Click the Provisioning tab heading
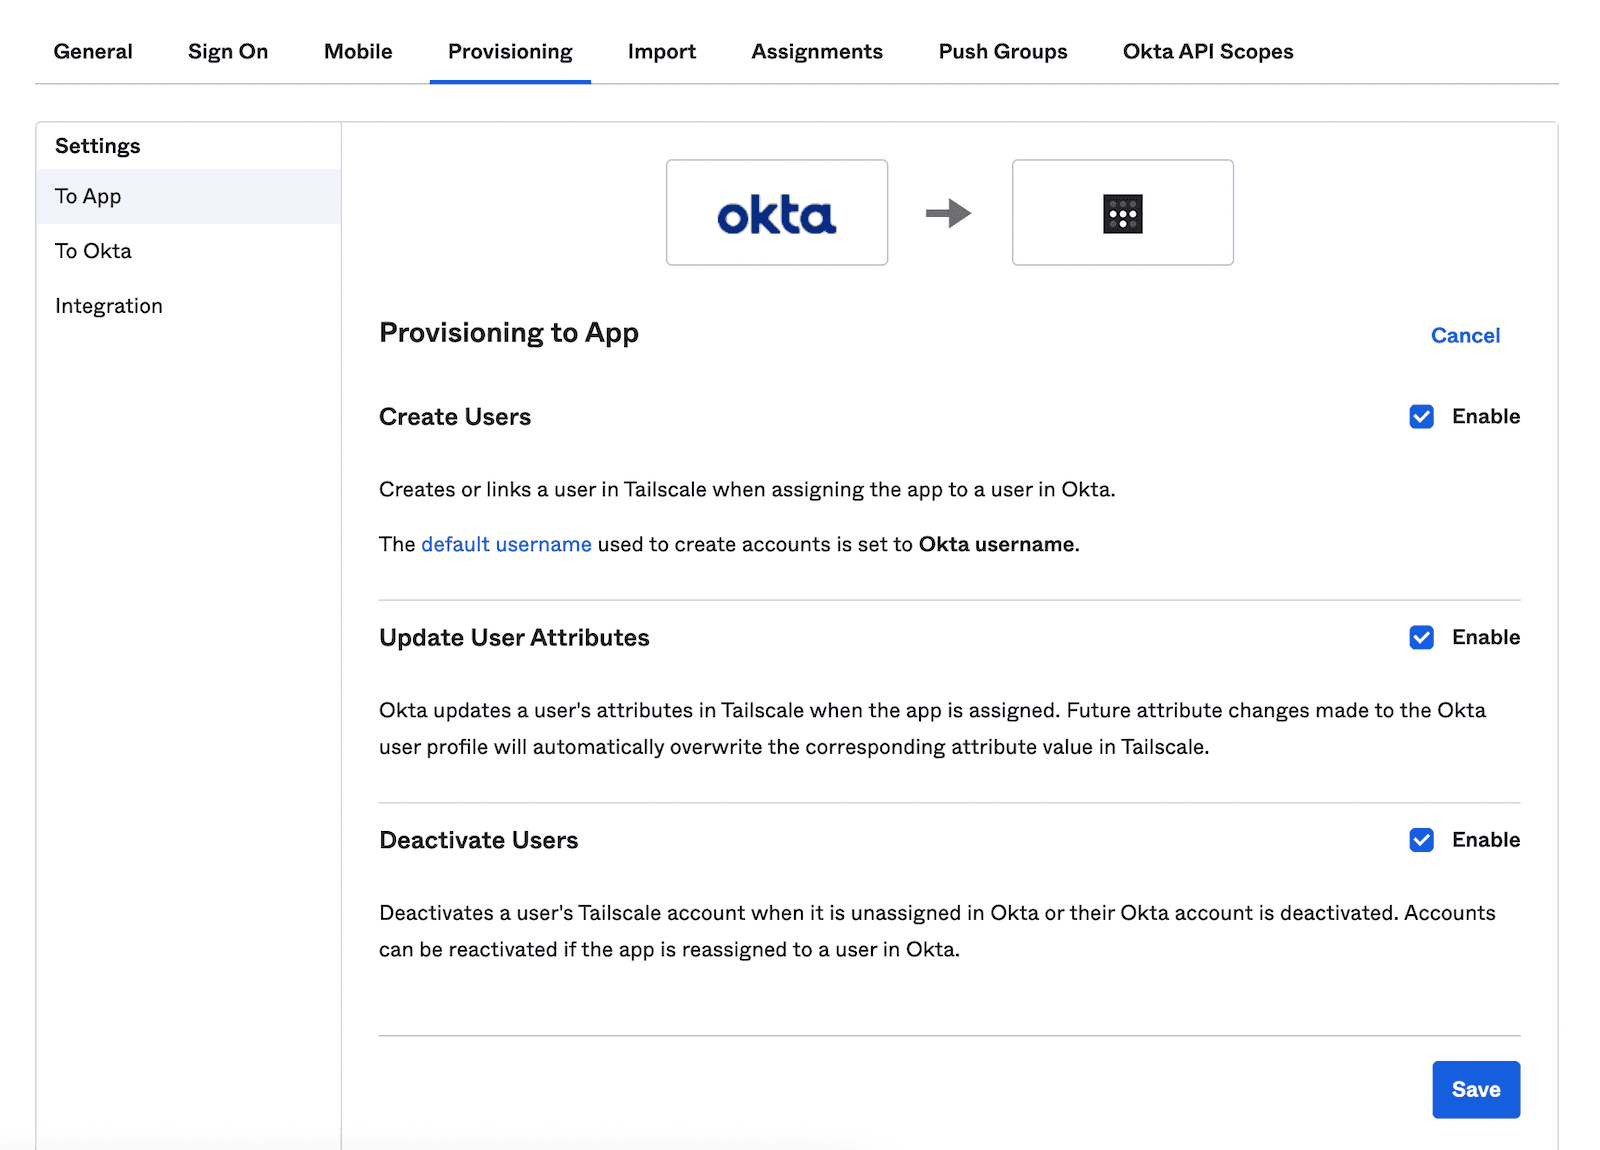 coord(509,51)
